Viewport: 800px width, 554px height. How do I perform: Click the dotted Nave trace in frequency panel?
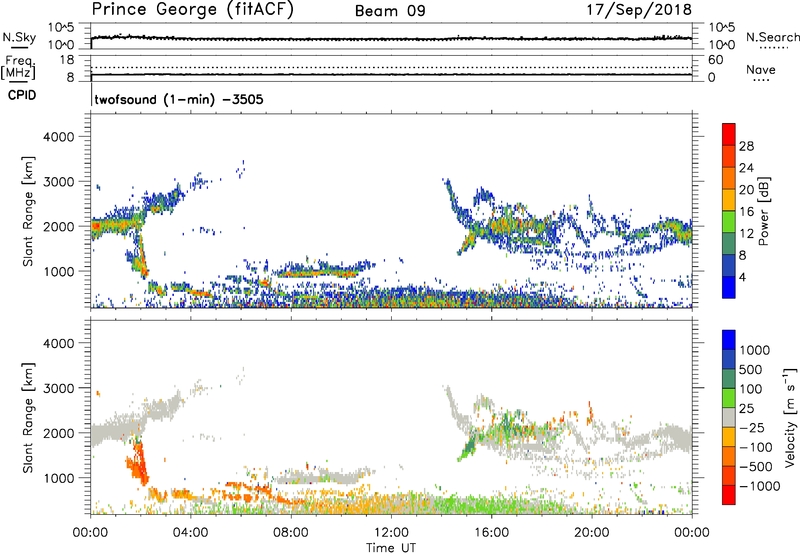click(x=391, y=67)
